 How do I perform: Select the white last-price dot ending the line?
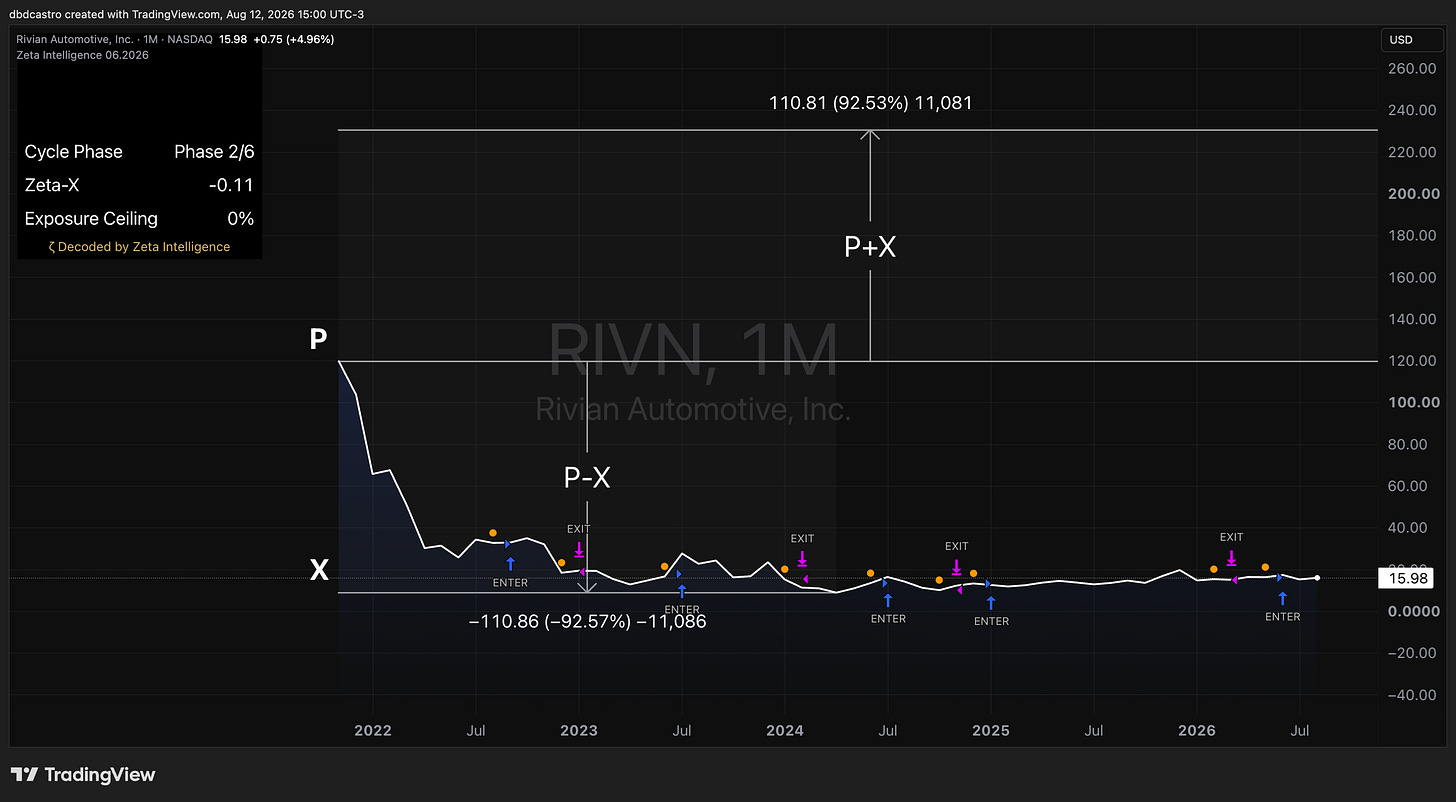coord(1317,578)
